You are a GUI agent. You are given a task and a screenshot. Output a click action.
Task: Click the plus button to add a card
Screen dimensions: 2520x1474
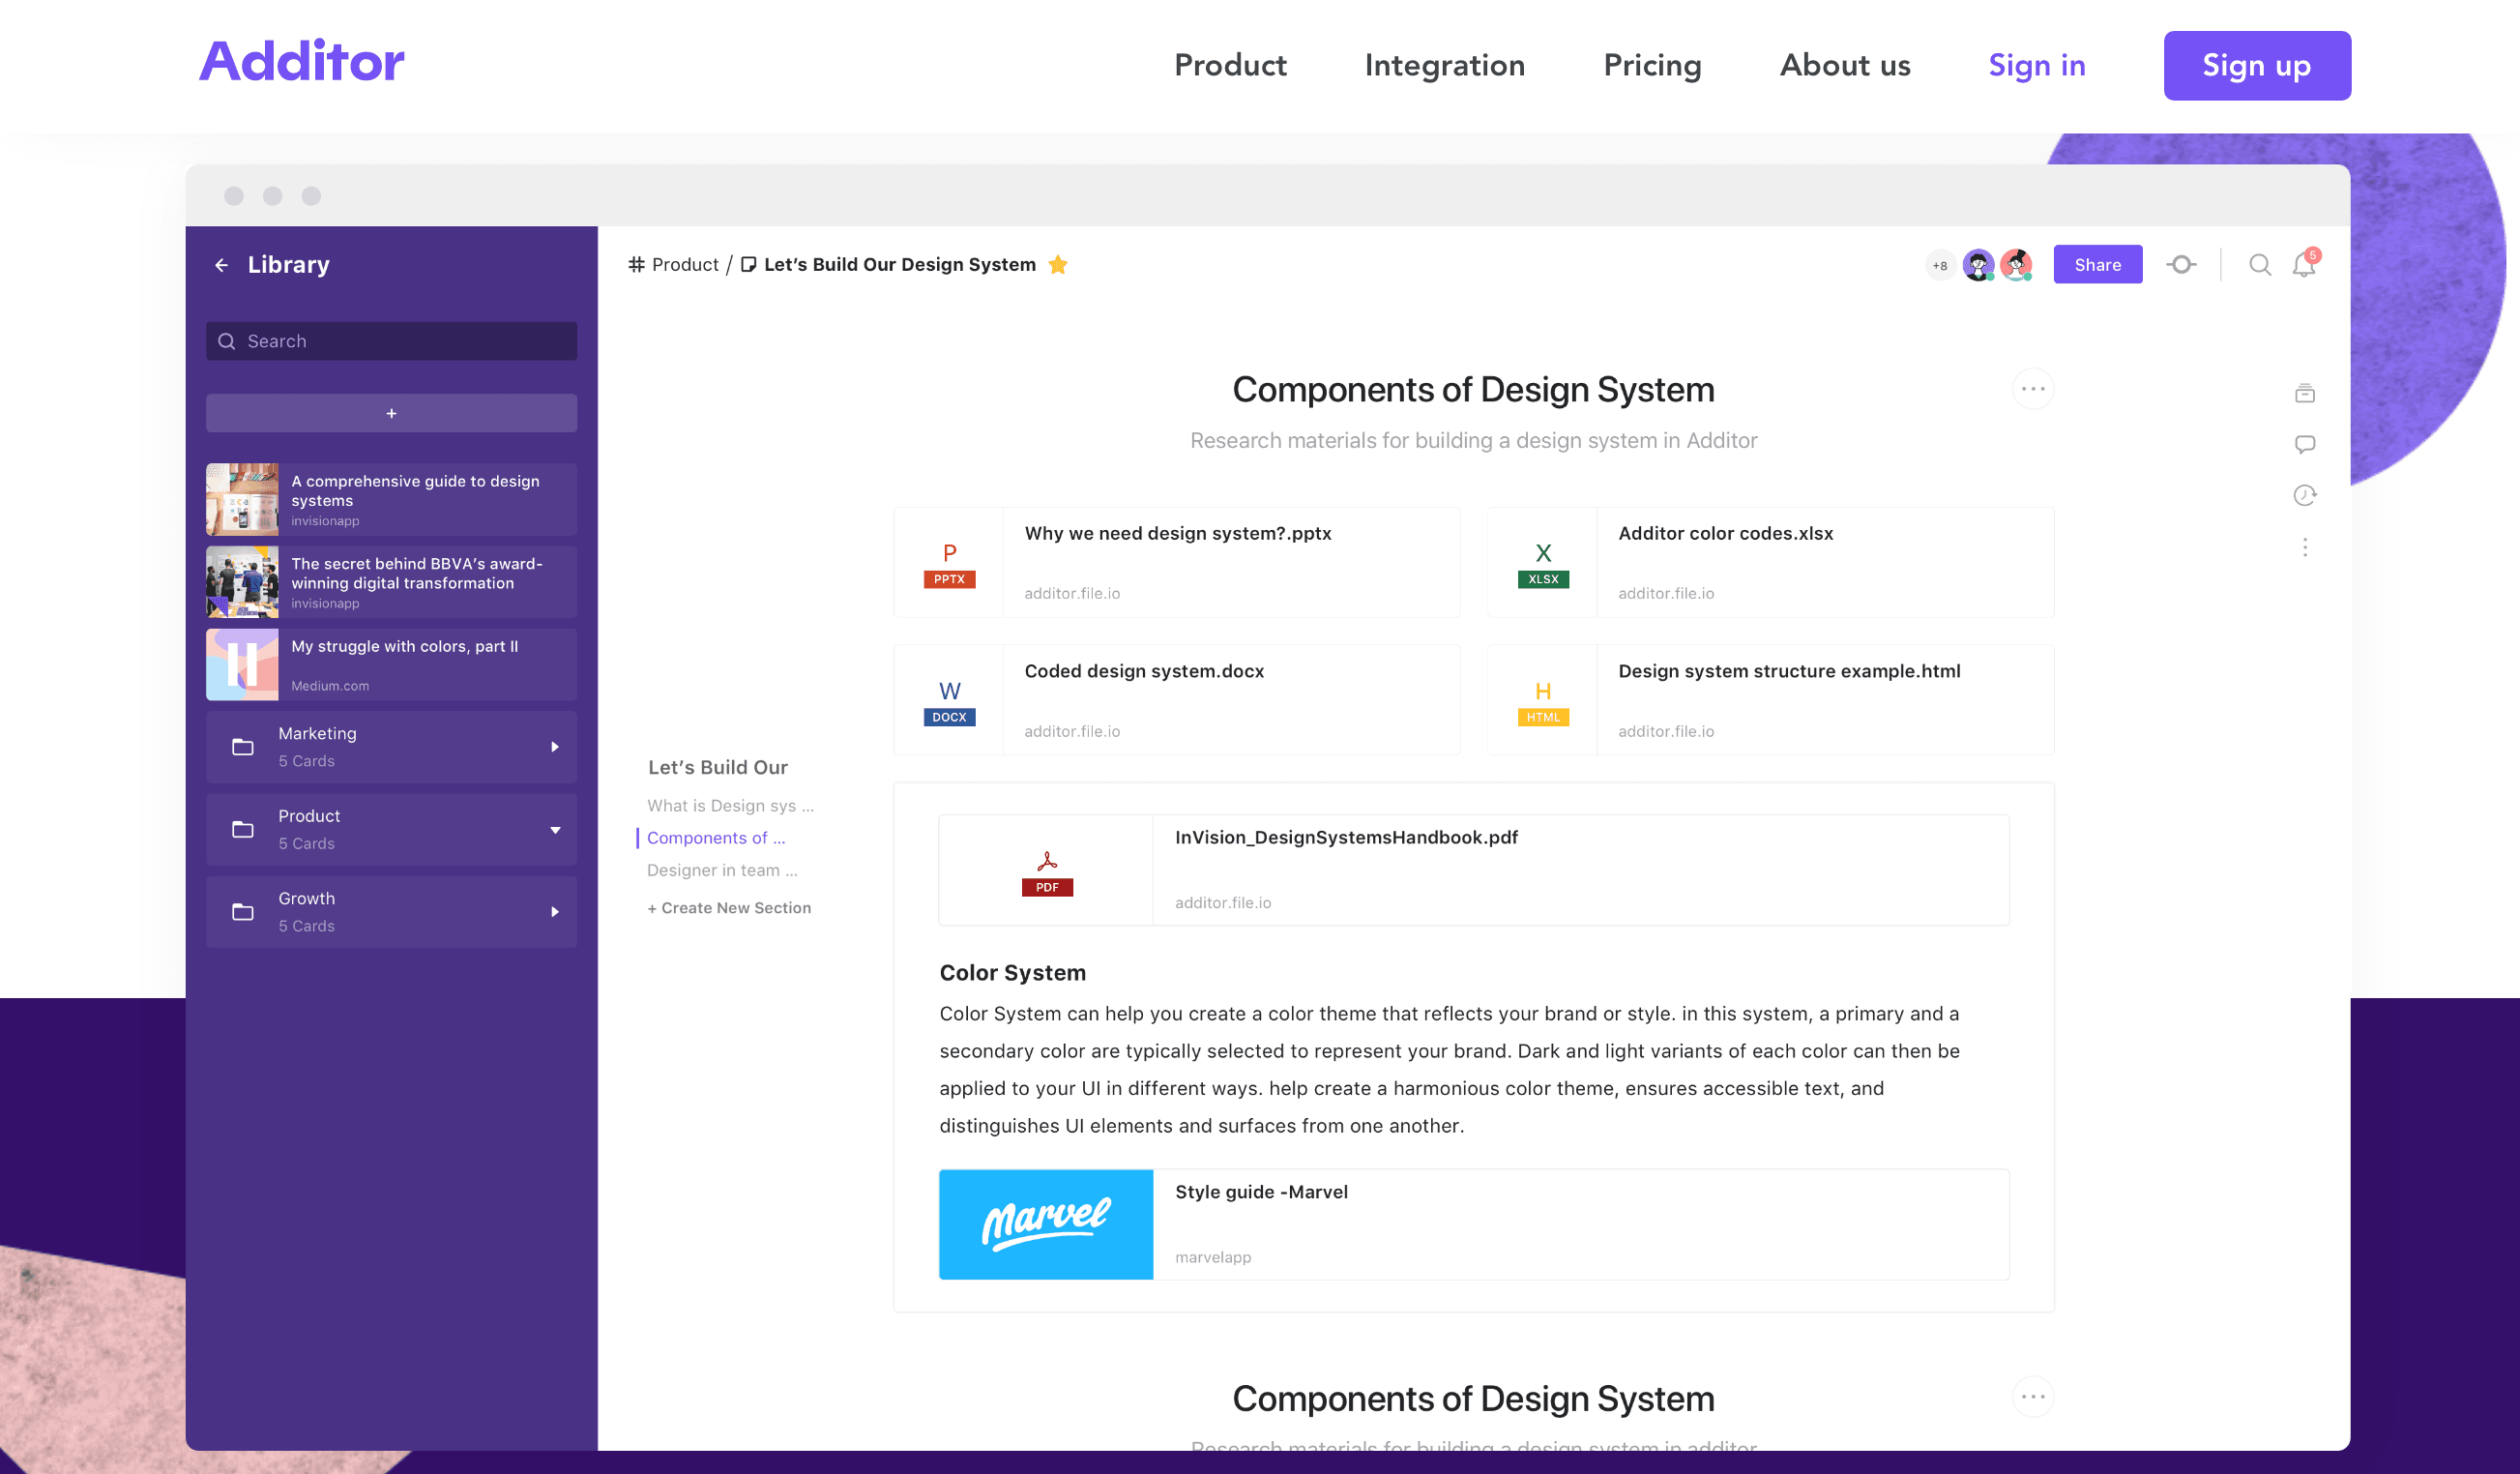(391, 413)
